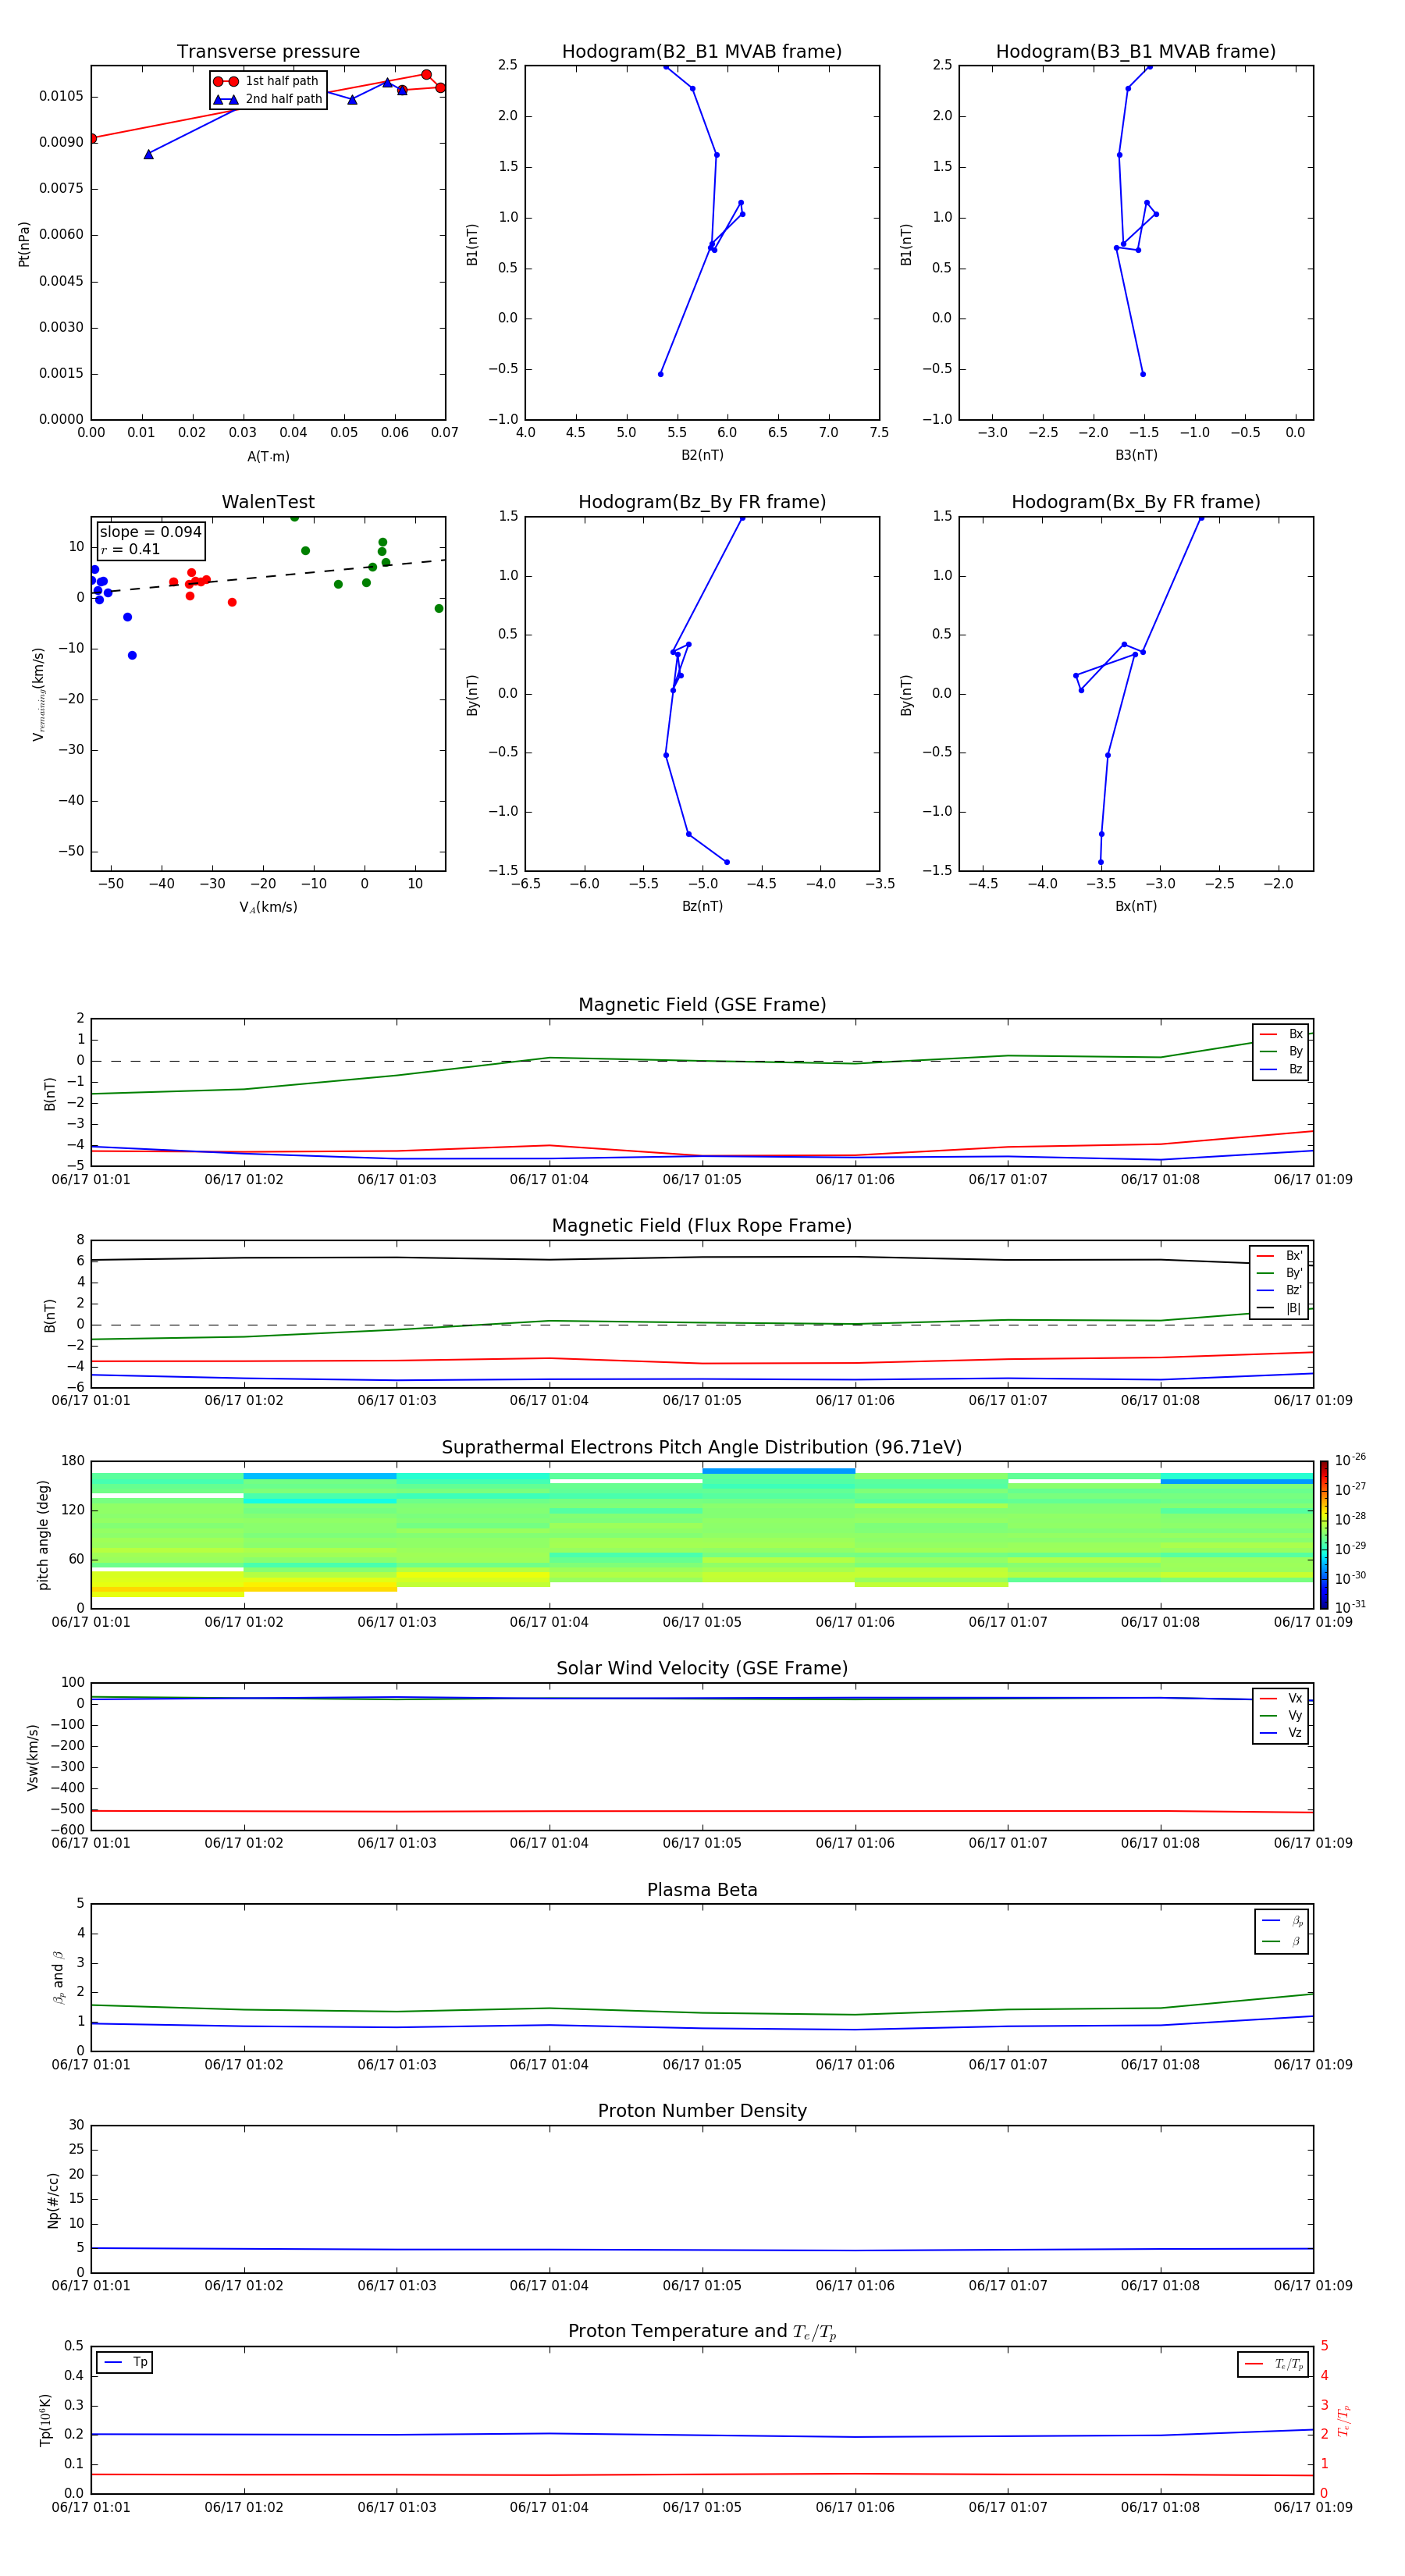Click the 'Magnetic Field (Flux Rope Frame)' title
Viewport: 1405px width, 2576px height.
point(702,1226)
